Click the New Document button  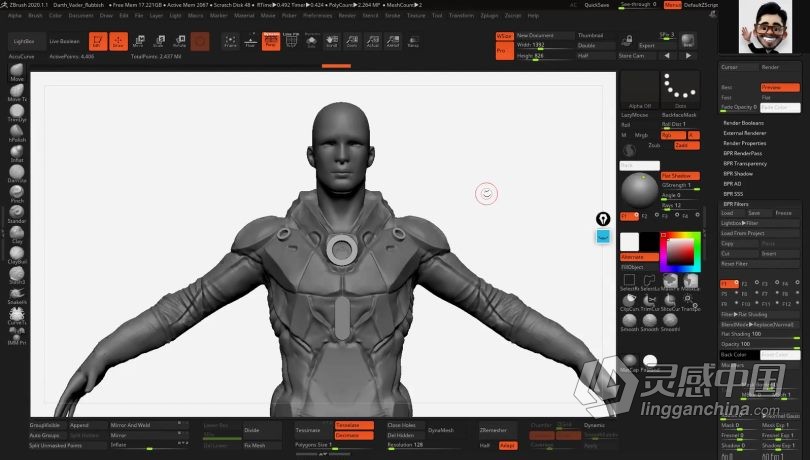pos(545,36)
